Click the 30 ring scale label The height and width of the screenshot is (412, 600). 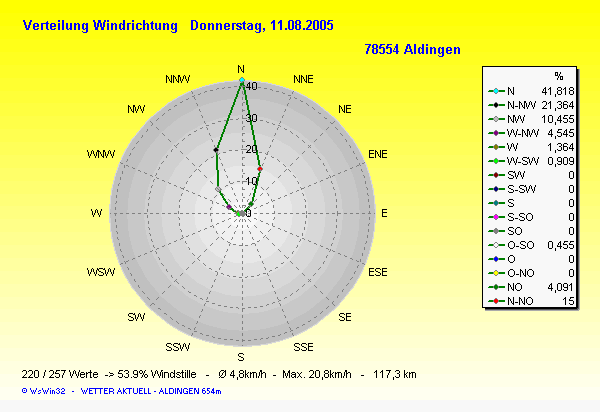click(251, 118)
